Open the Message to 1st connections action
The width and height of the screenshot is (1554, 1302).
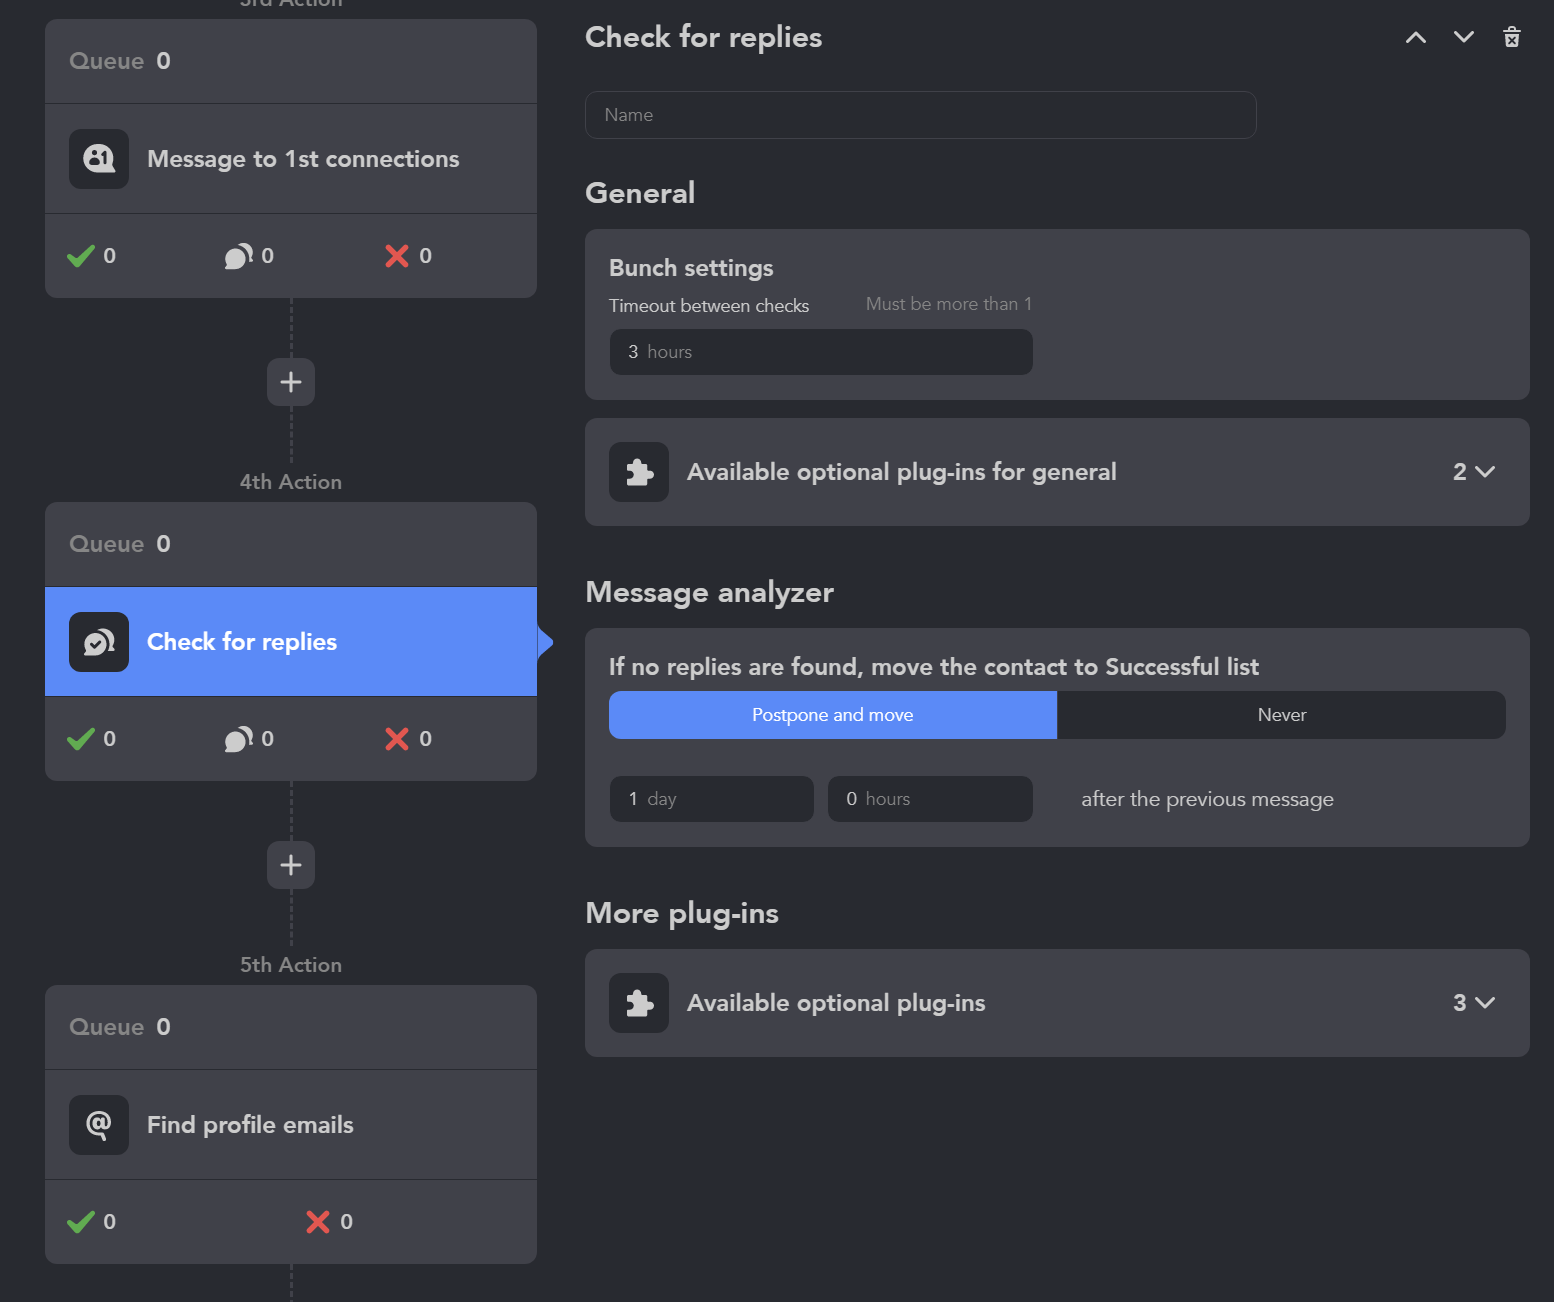[303, 159]
